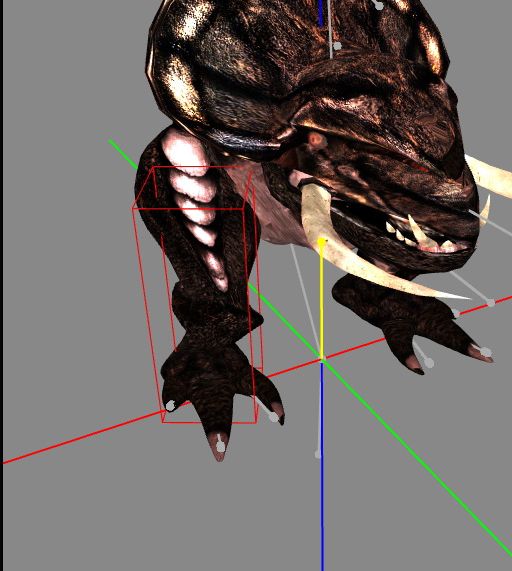This screenshot has height=571, width=512.
Task: Pick the bone joint under the right foot
Action: [429, 363]
